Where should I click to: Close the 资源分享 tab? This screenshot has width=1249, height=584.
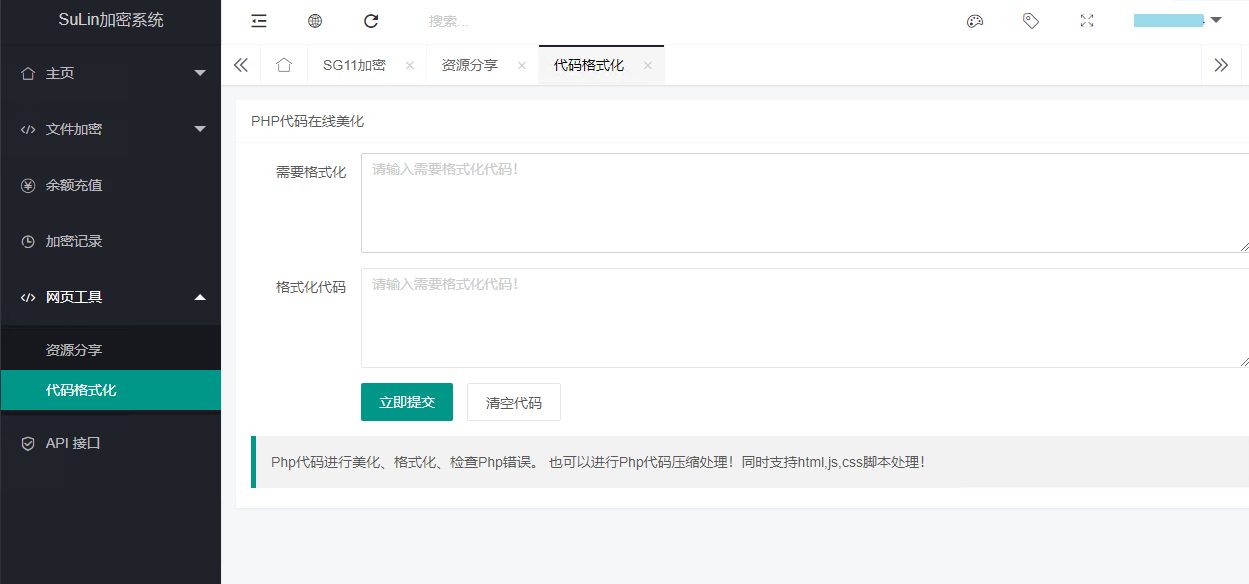522,65
